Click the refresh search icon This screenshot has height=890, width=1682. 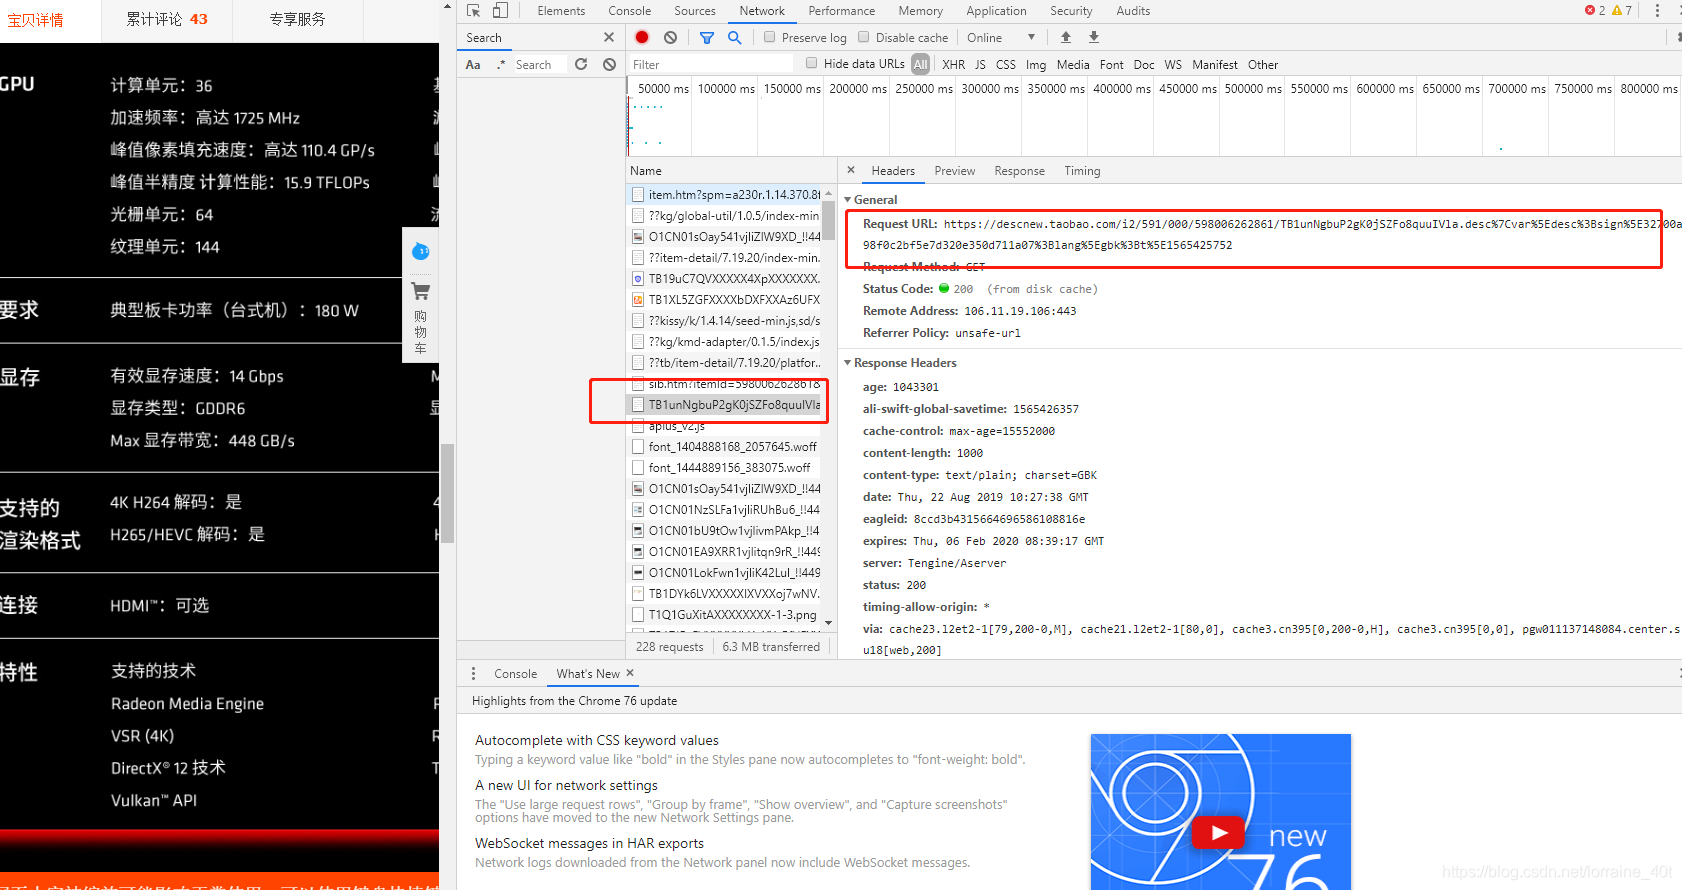point(581,64)
